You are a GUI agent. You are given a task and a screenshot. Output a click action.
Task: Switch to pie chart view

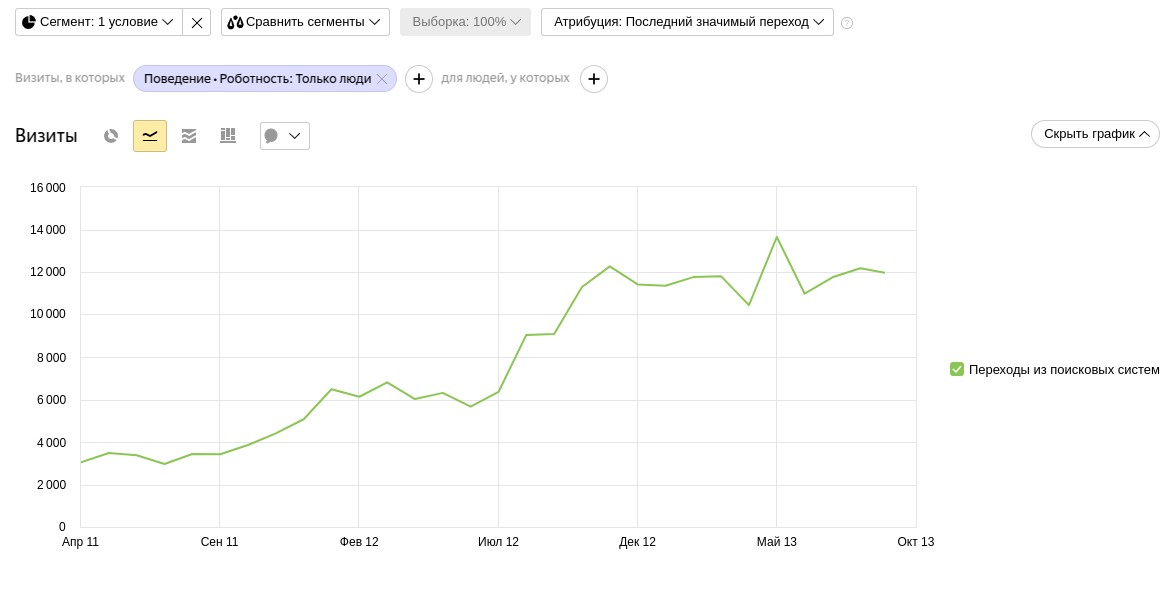click(x=111, y=136)
